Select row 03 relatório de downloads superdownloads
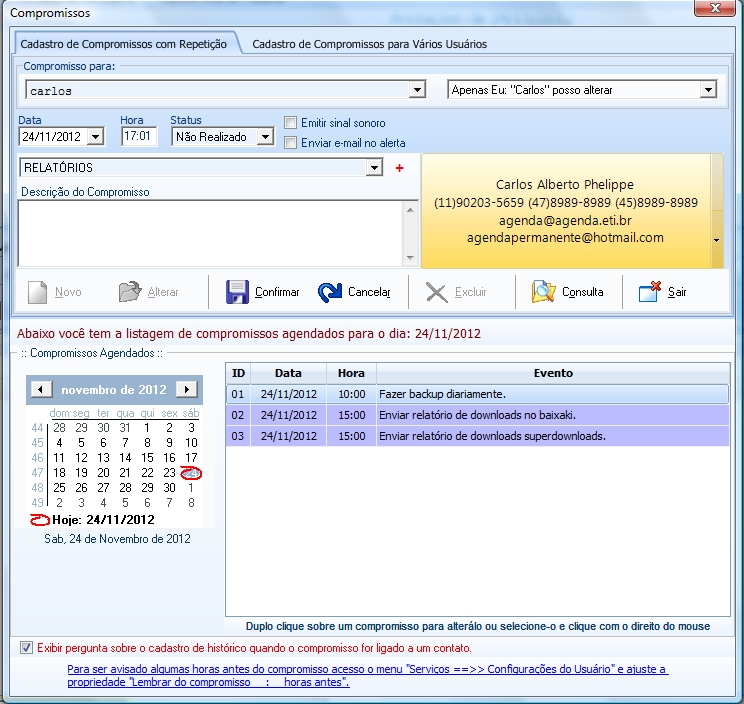The height and width of the screenshot is (704, 744). (477, 436)
